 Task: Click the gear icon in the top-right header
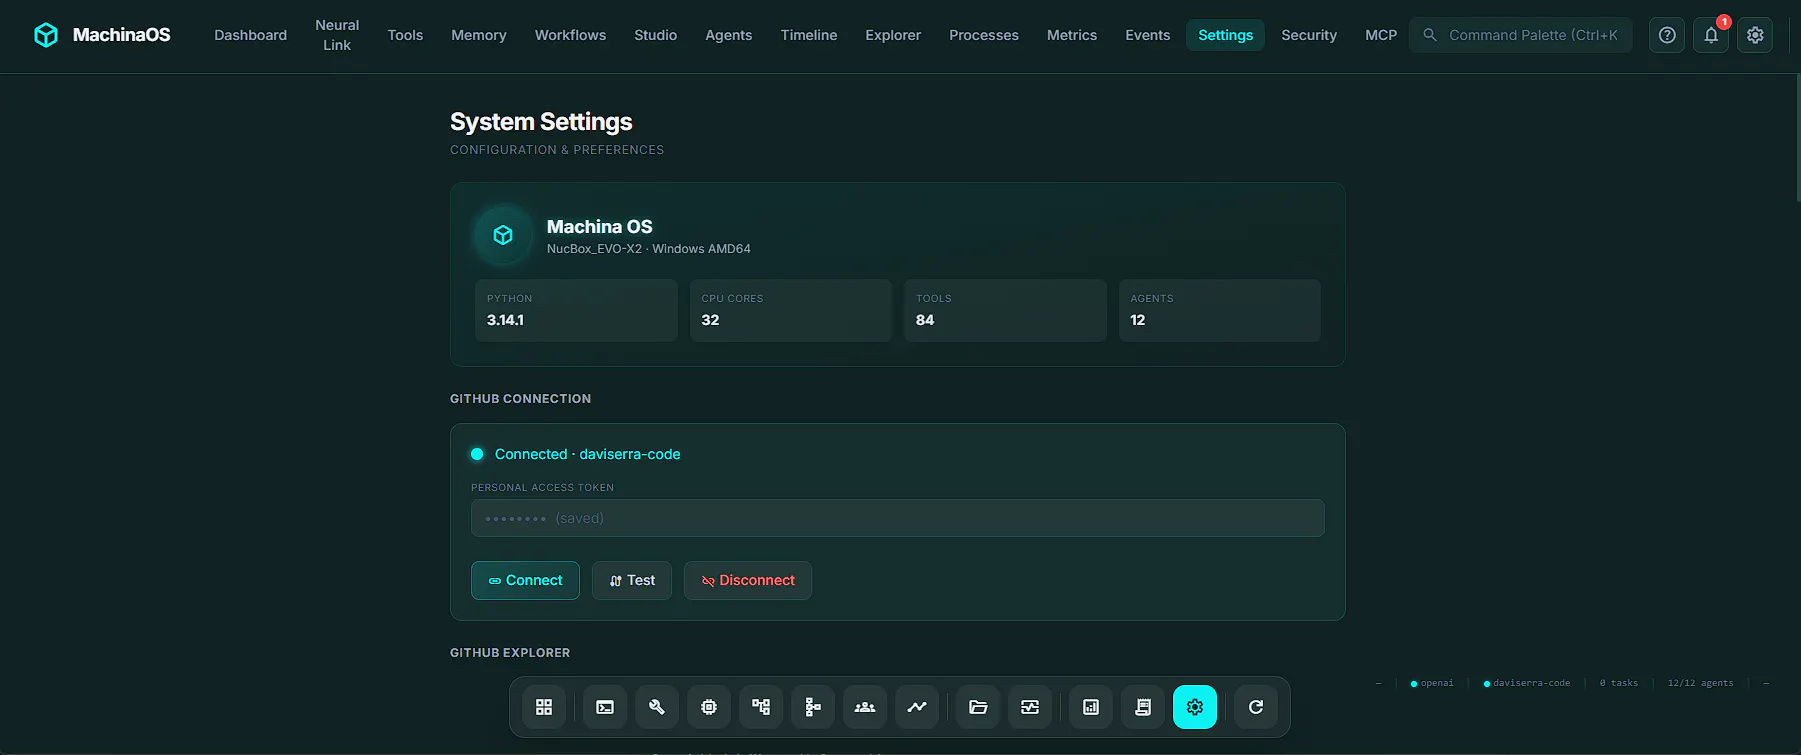1755,35
